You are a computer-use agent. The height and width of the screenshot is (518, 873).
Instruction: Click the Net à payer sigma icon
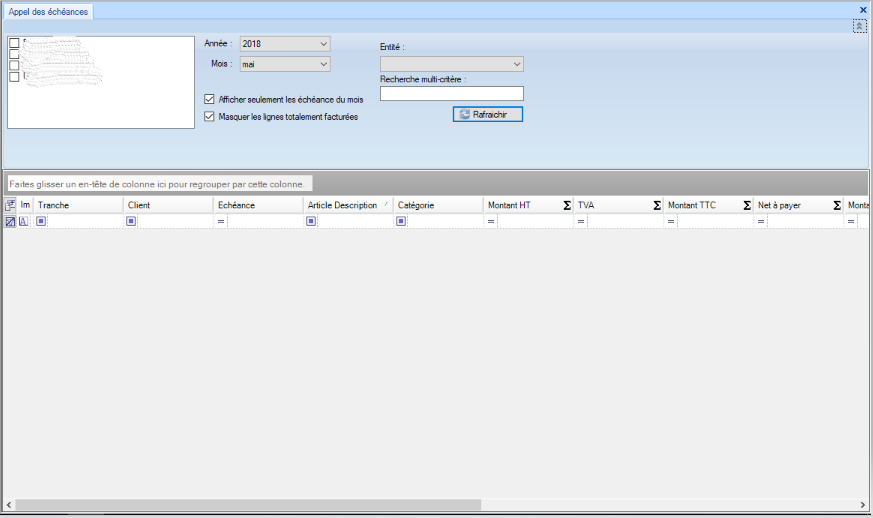[837, 205]
